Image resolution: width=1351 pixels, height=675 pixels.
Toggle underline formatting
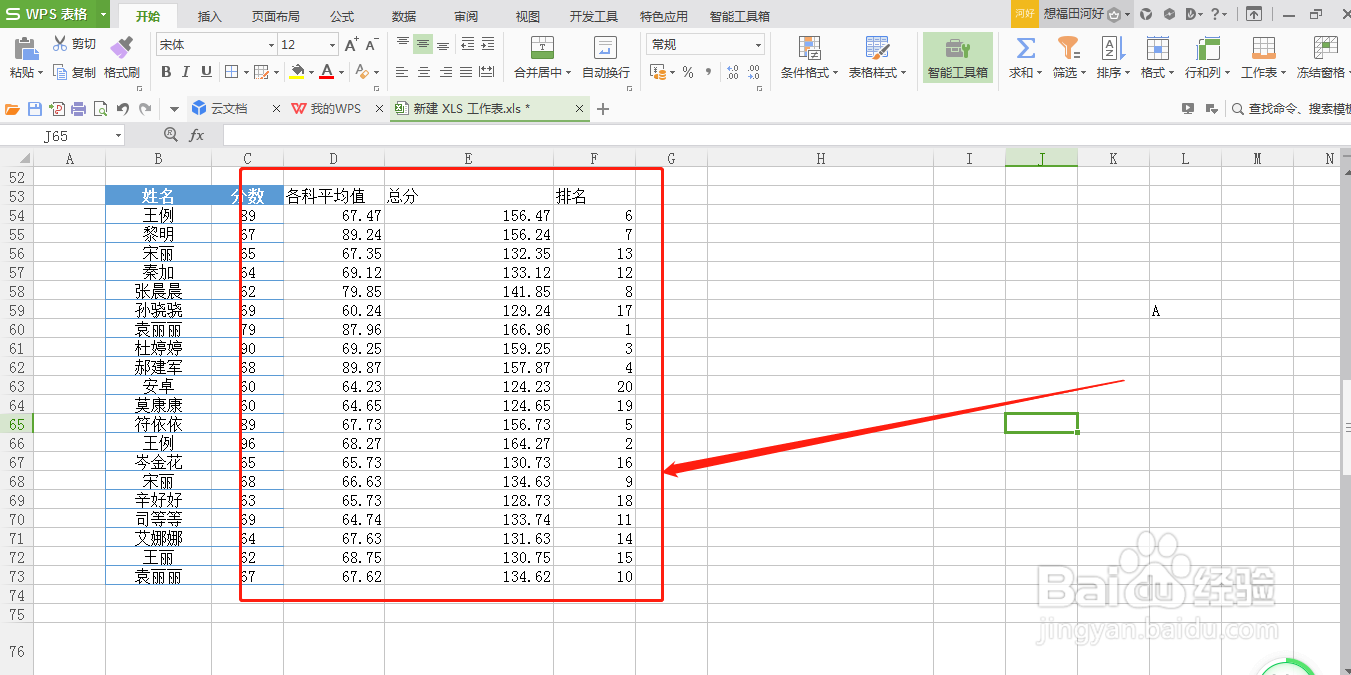[206, 72]
